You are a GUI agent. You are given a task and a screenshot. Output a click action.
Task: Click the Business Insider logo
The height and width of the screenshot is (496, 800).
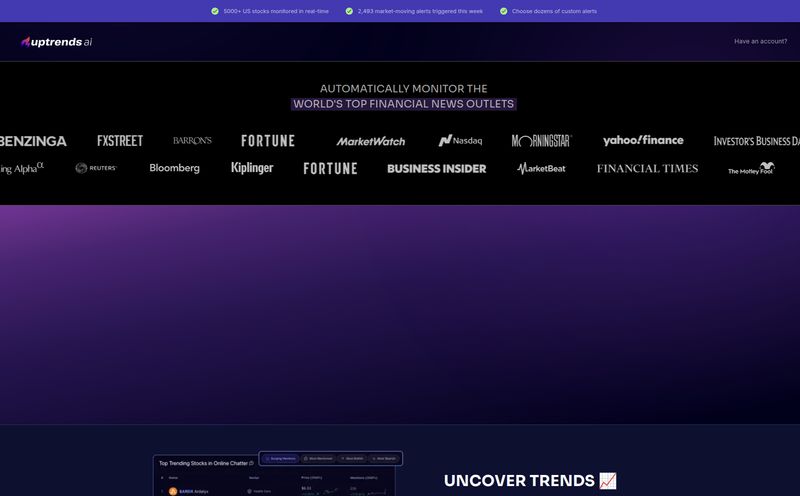pos(437,168)
